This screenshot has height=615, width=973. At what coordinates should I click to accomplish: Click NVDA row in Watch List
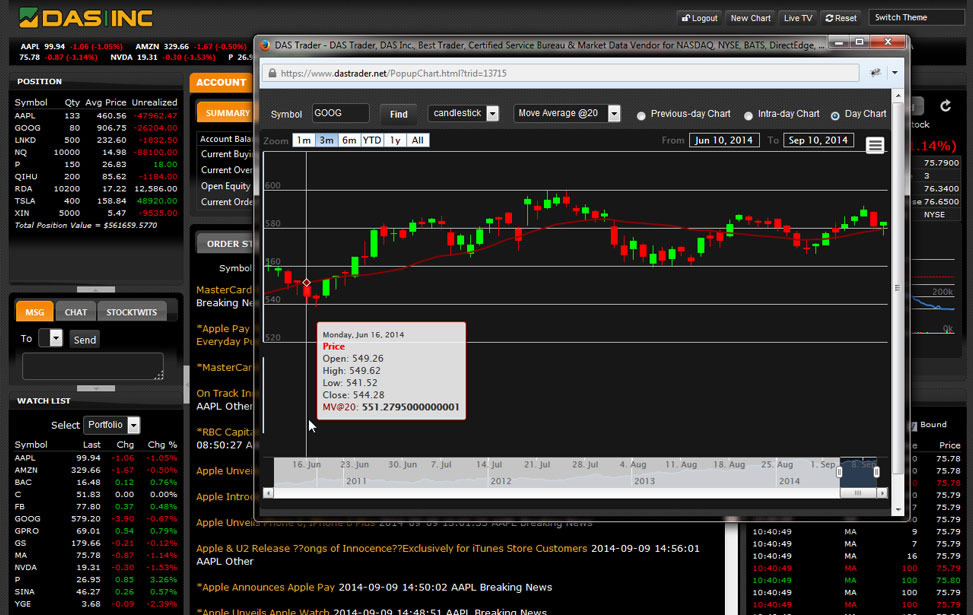pyautogui.click(x=96, y=567)
